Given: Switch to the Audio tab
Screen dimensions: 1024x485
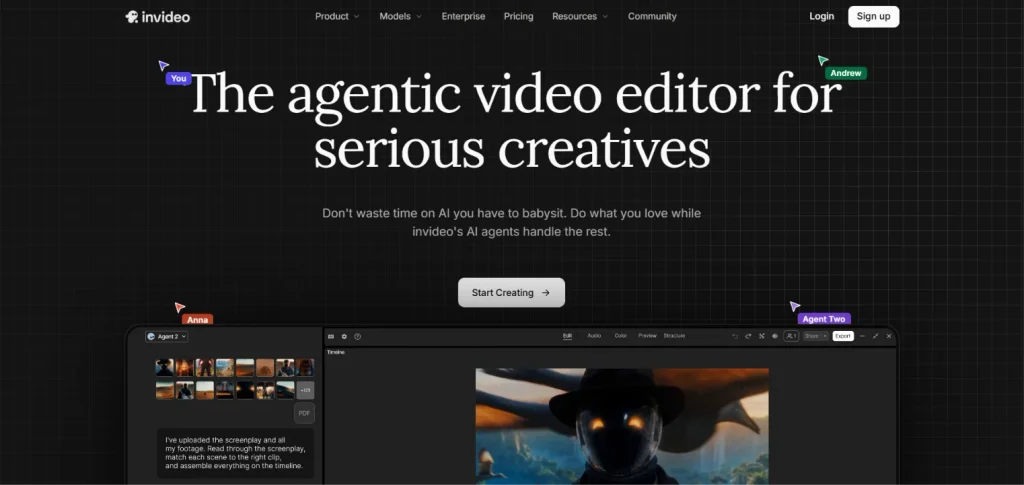Looking at the screenshot, I should 594,336.
